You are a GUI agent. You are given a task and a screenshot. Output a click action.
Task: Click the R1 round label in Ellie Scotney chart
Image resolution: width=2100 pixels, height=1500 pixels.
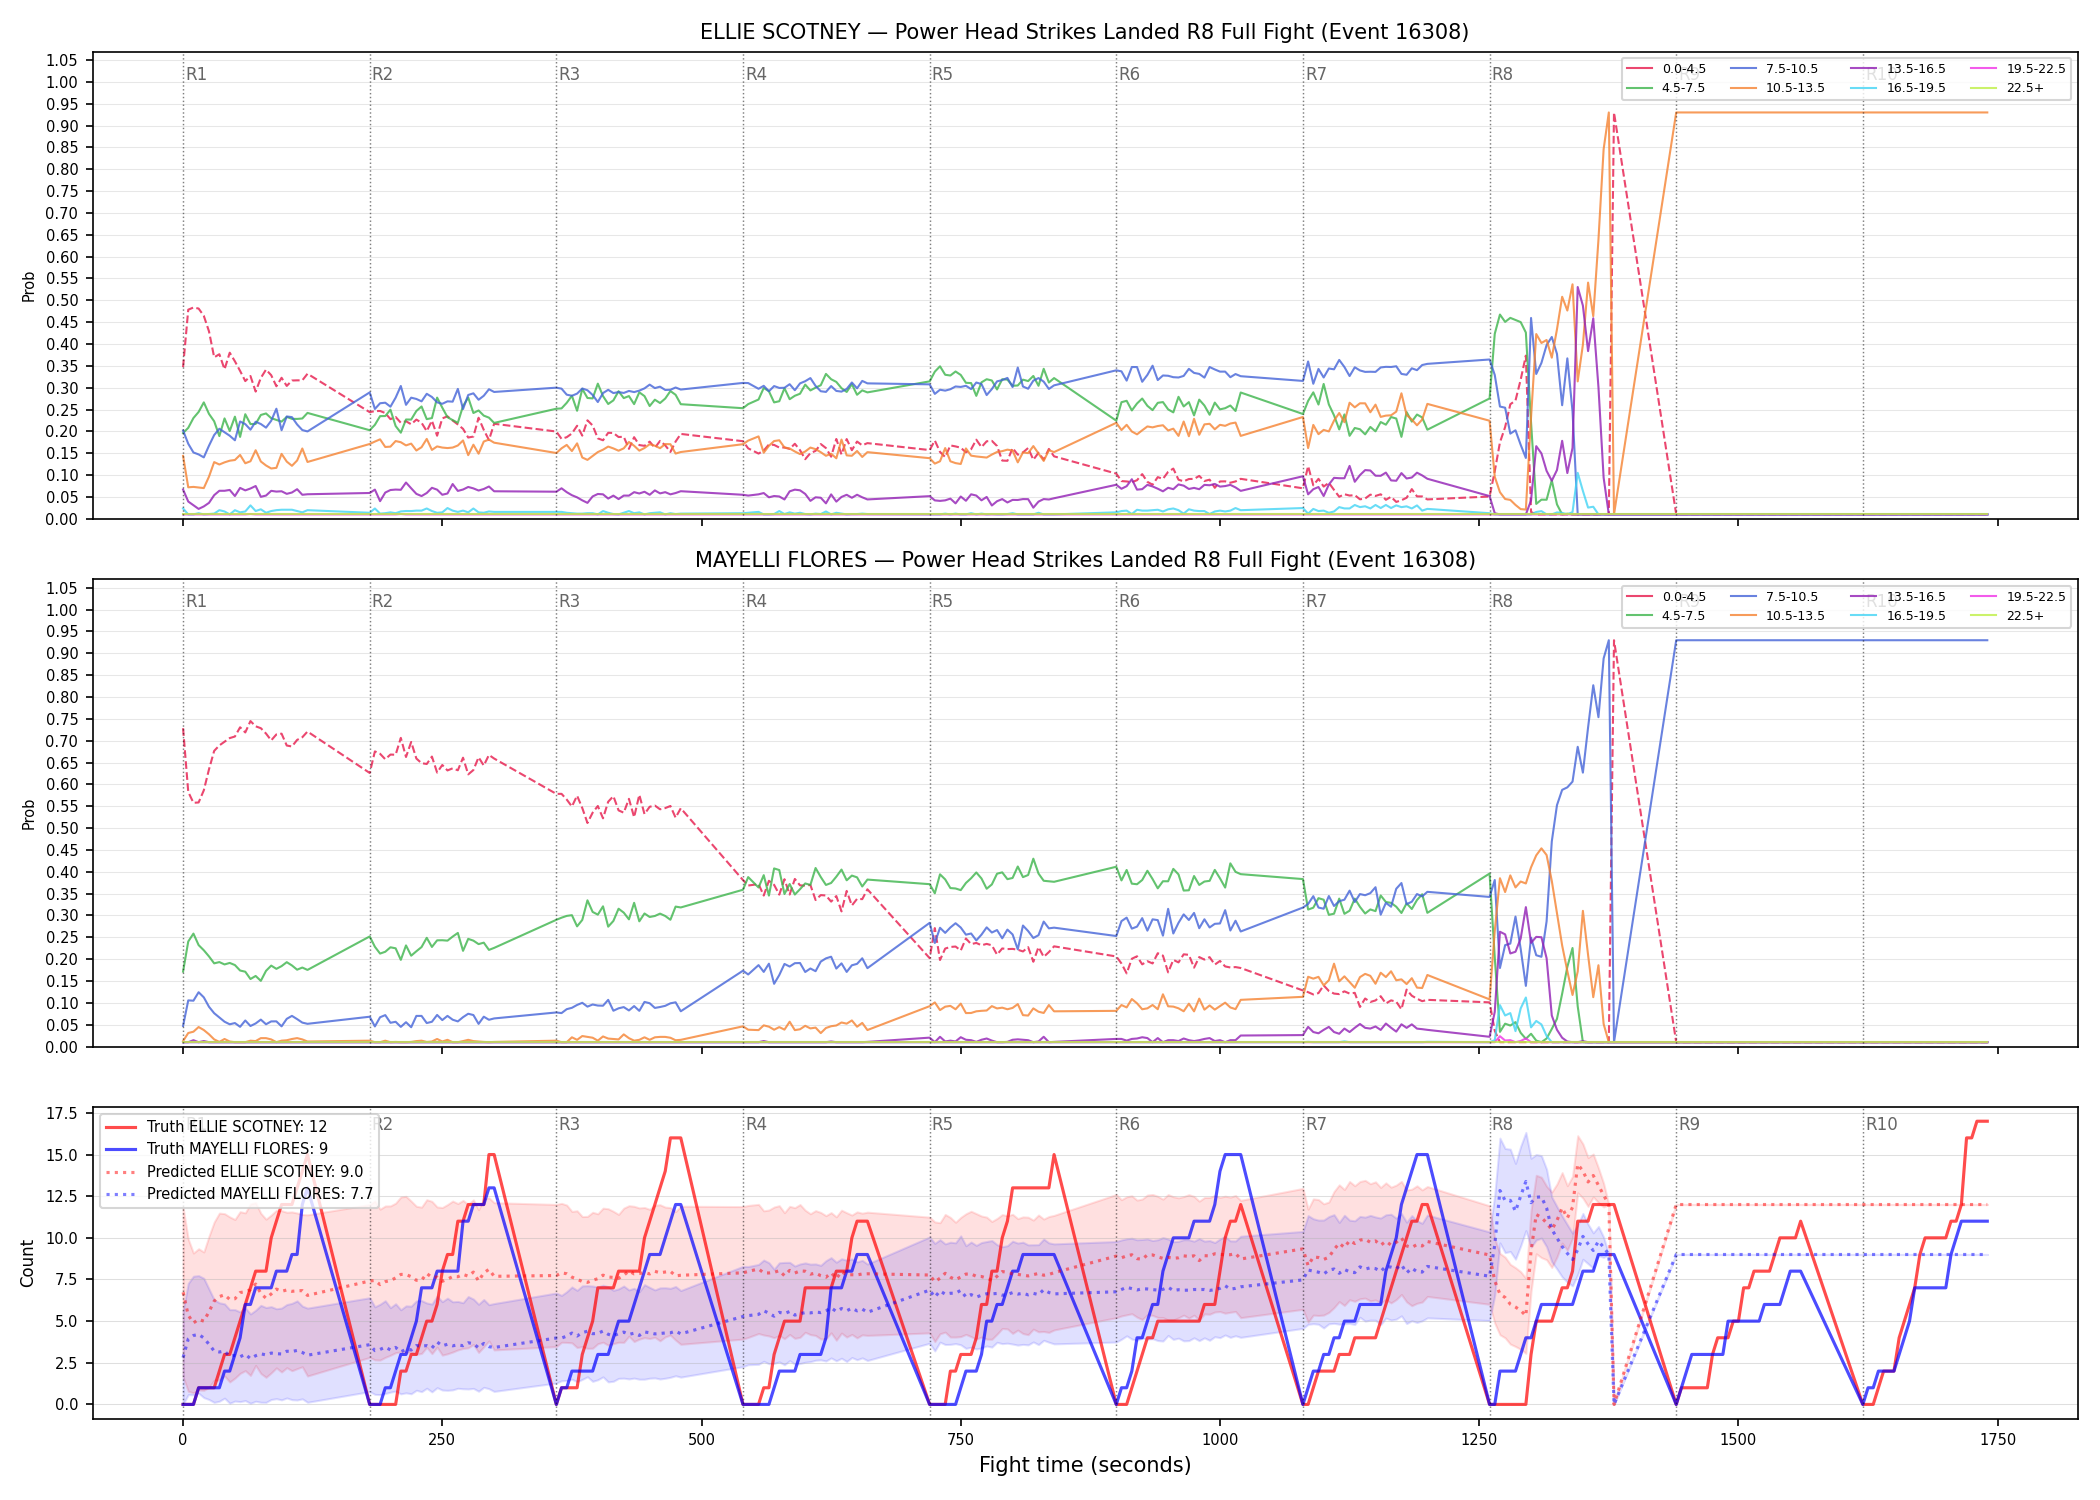pos(196,74)
